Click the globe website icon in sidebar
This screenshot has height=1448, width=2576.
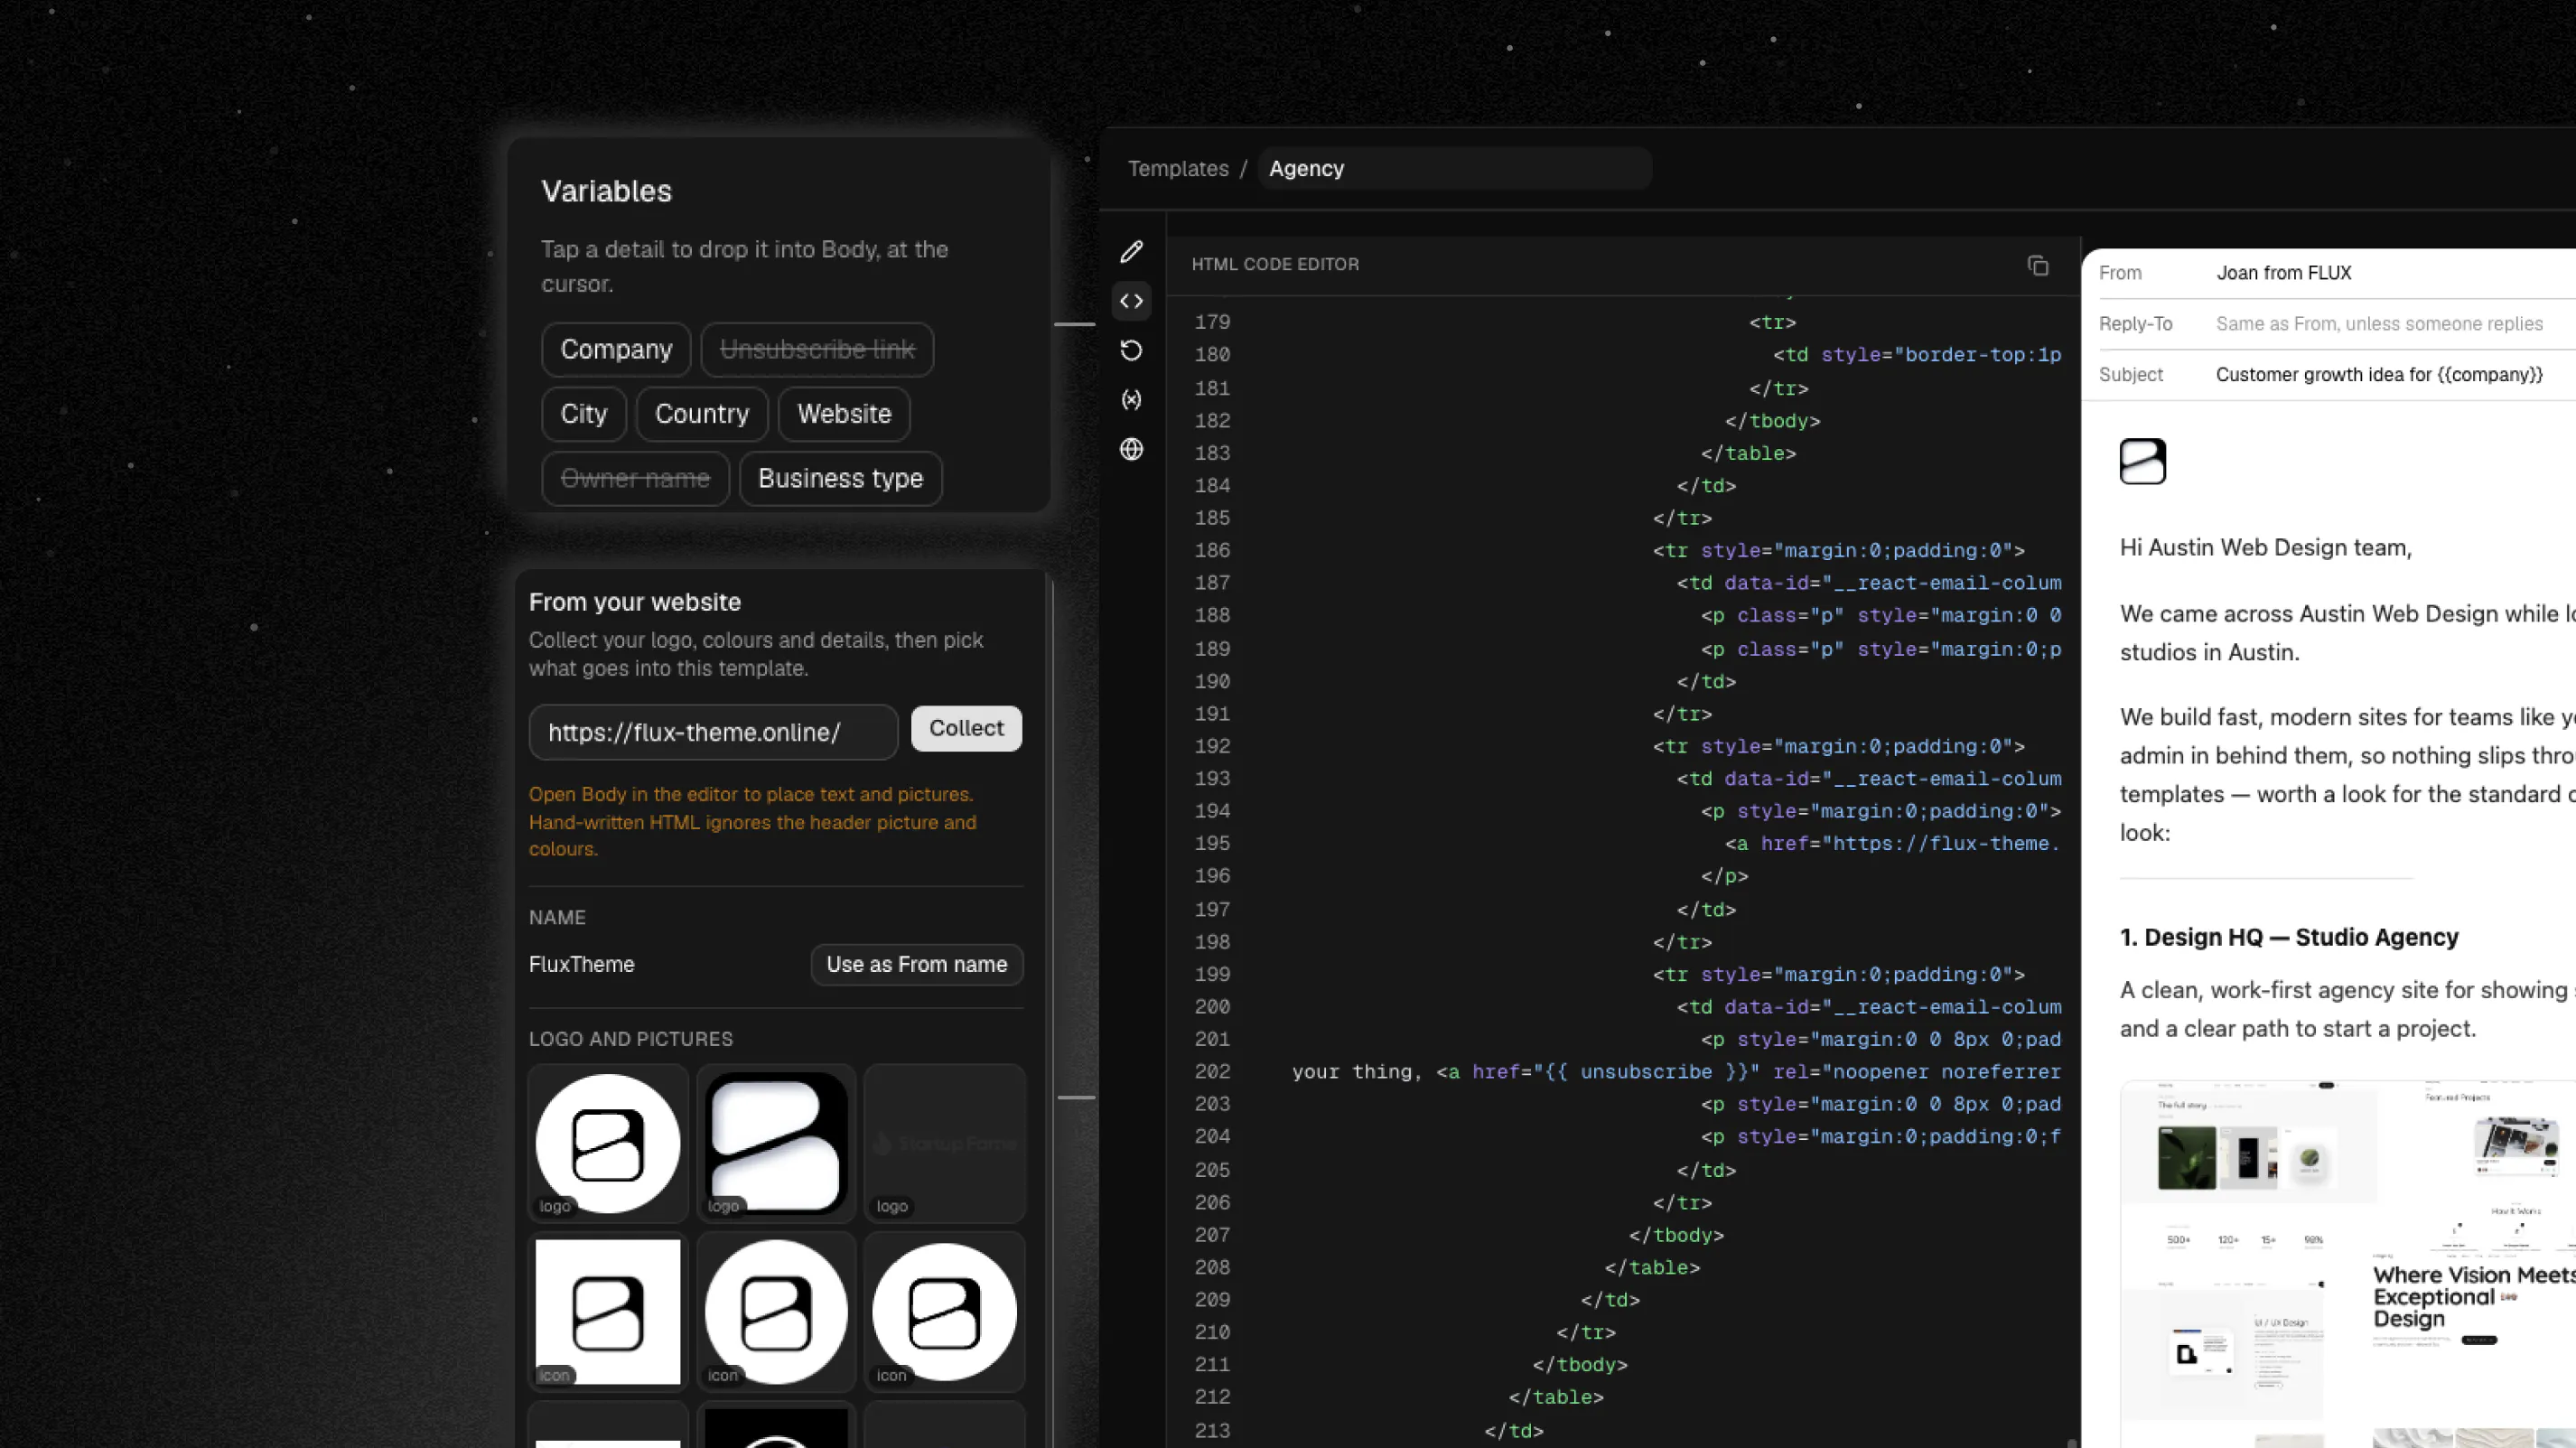pos(1131,449)
